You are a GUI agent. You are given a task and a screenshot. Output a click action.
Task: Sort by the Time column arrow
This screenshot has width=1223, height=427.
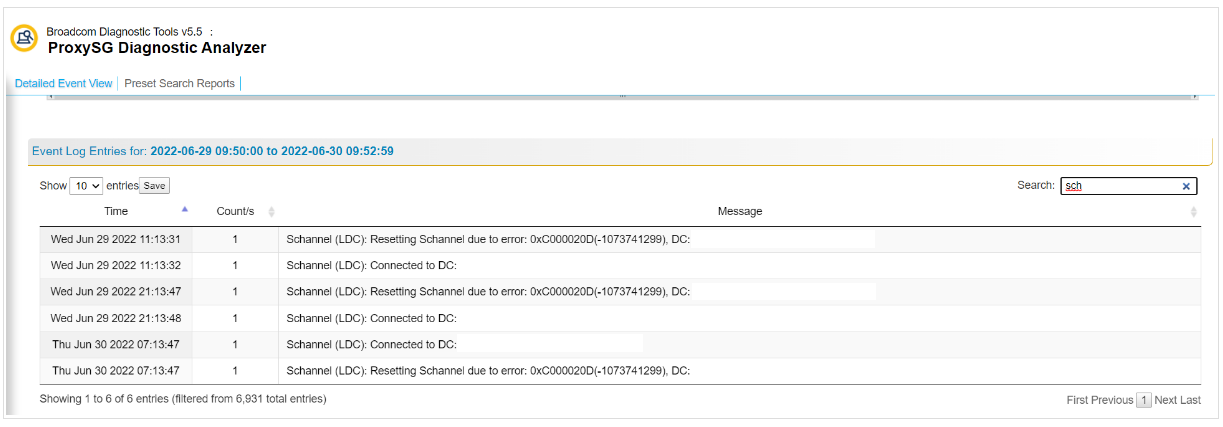[184, 210]
